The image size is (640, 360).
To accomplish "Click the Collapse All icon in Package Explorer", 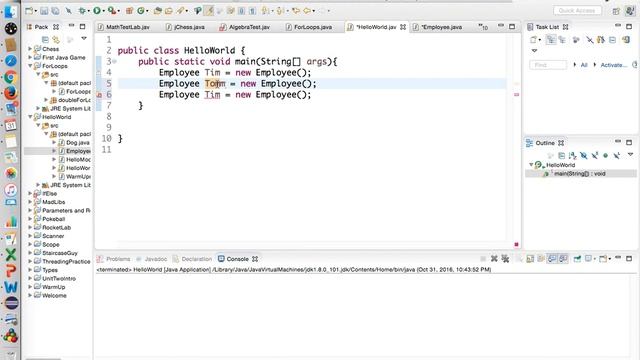I will (x=45, y=40).
